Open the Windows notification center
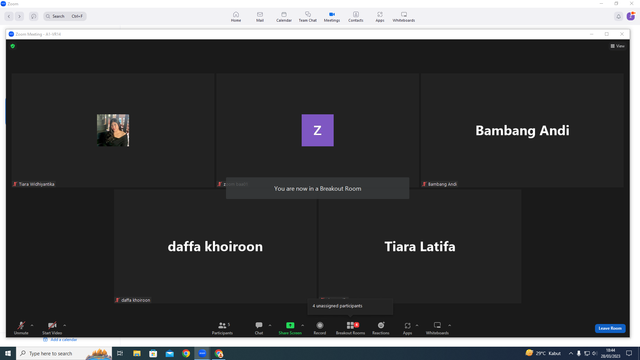Screen dimensions: 640x360 pyautogui.click(x=629, y=353)
